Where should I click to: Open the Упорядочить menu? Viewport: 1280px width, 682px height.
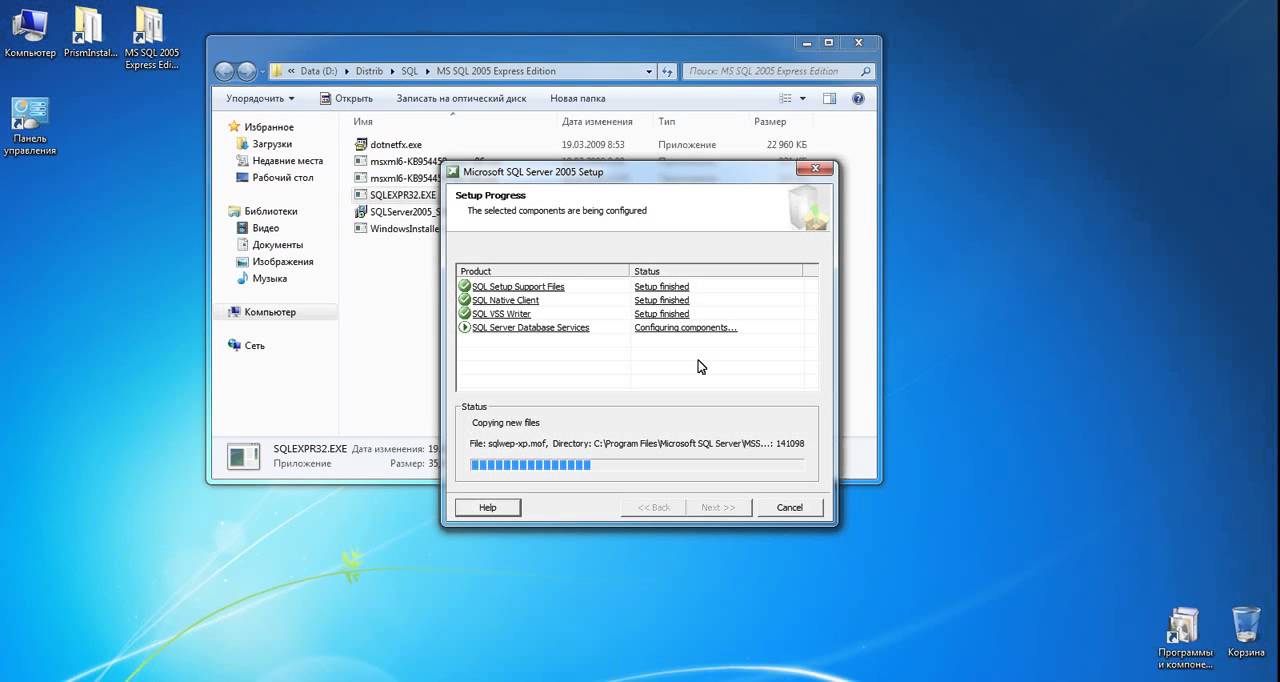(x=260, y=99)
